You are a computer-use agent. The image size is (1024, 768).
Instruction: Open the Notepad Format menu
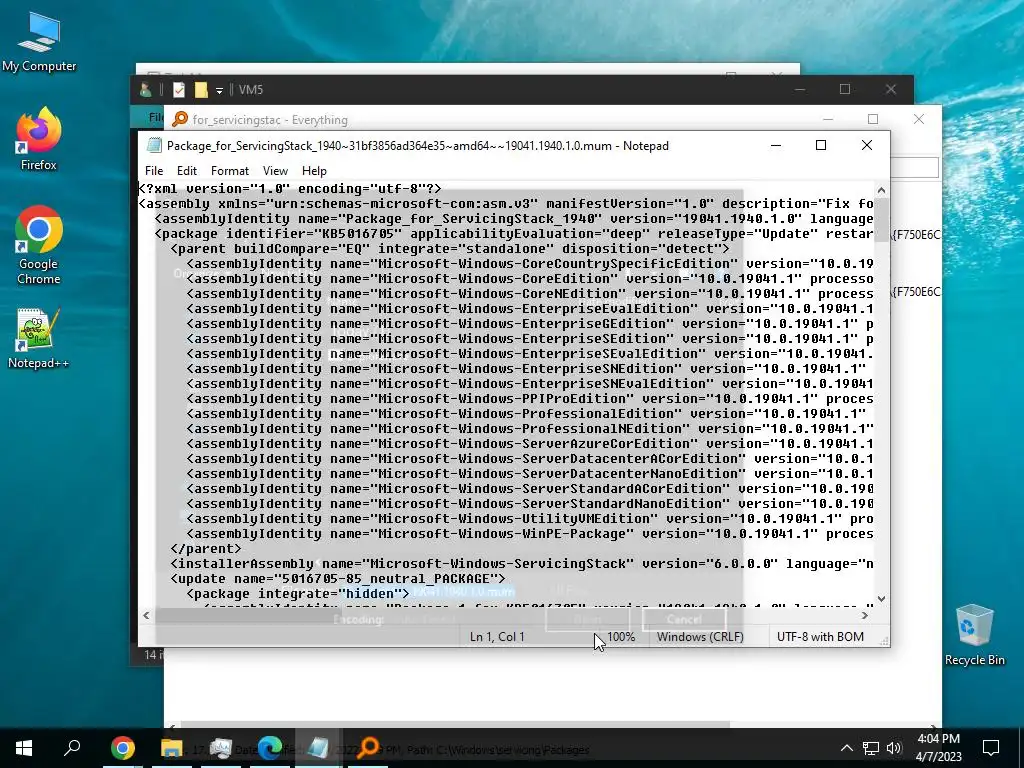(230, 170)
